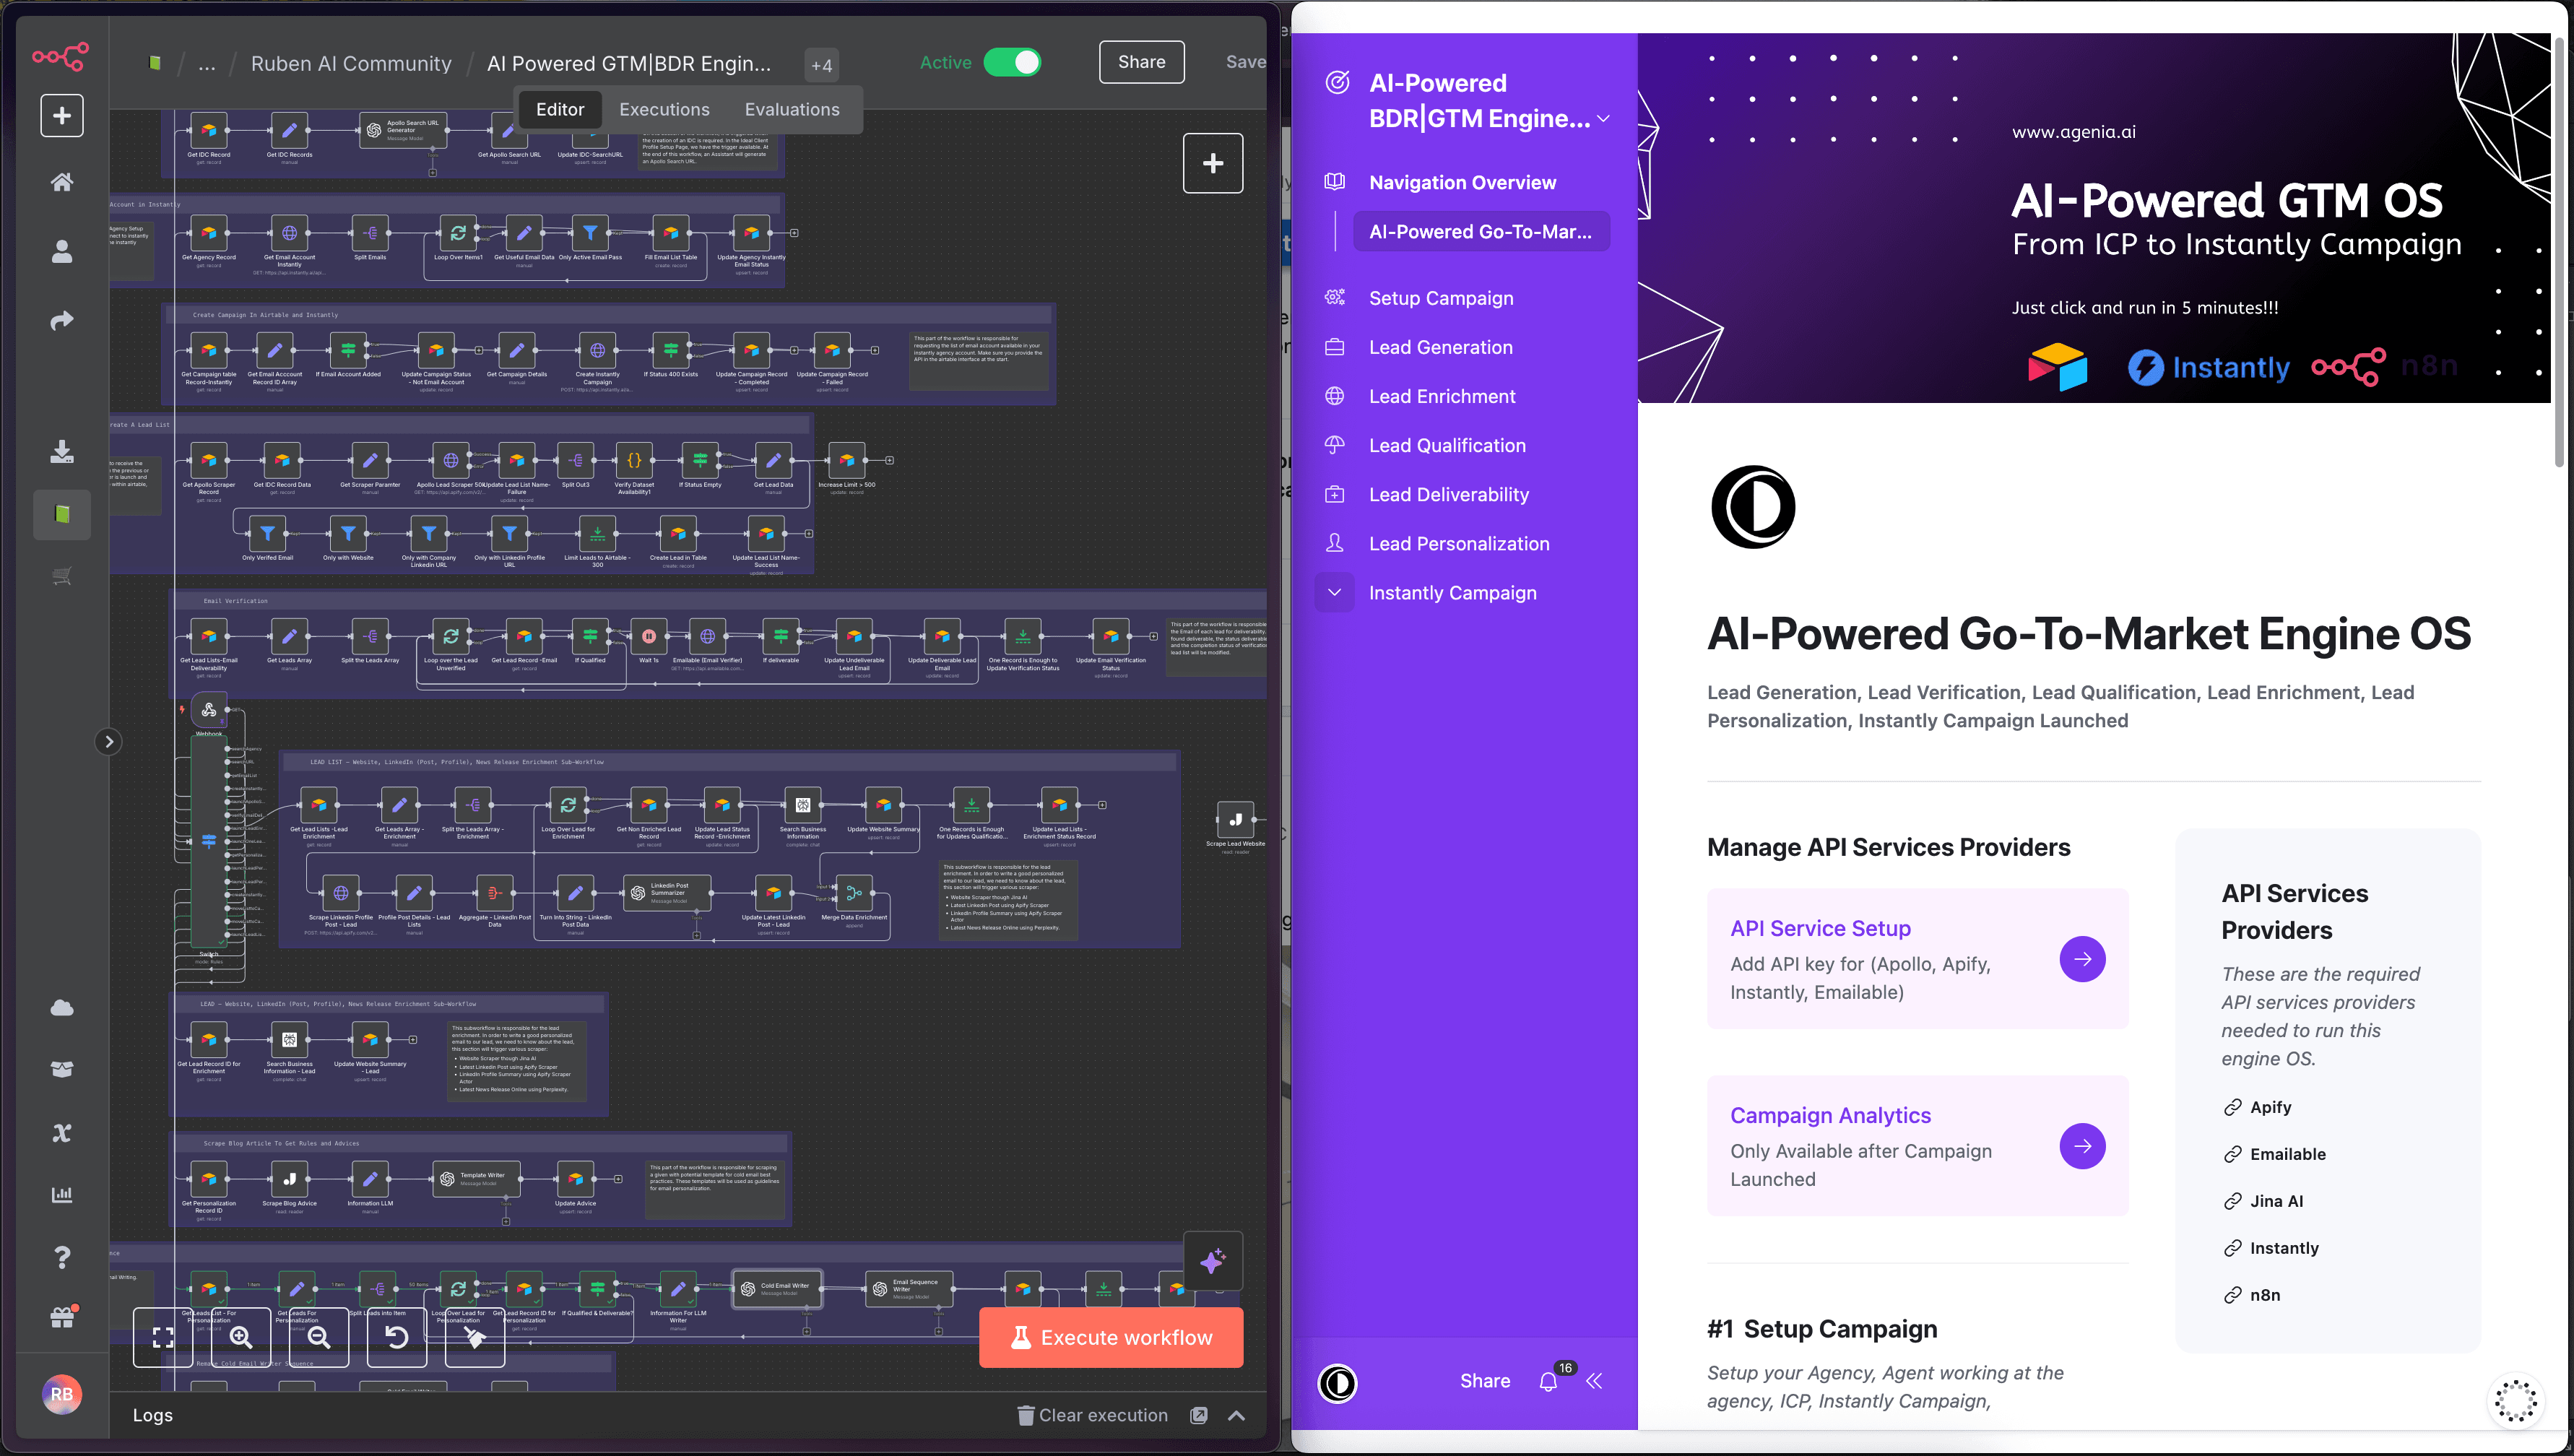The height and width of the screenshot is (1456, 2574).
Task: Pop out the logs panel icon
Action: pyautogui.click(x=1199, y=1415)
